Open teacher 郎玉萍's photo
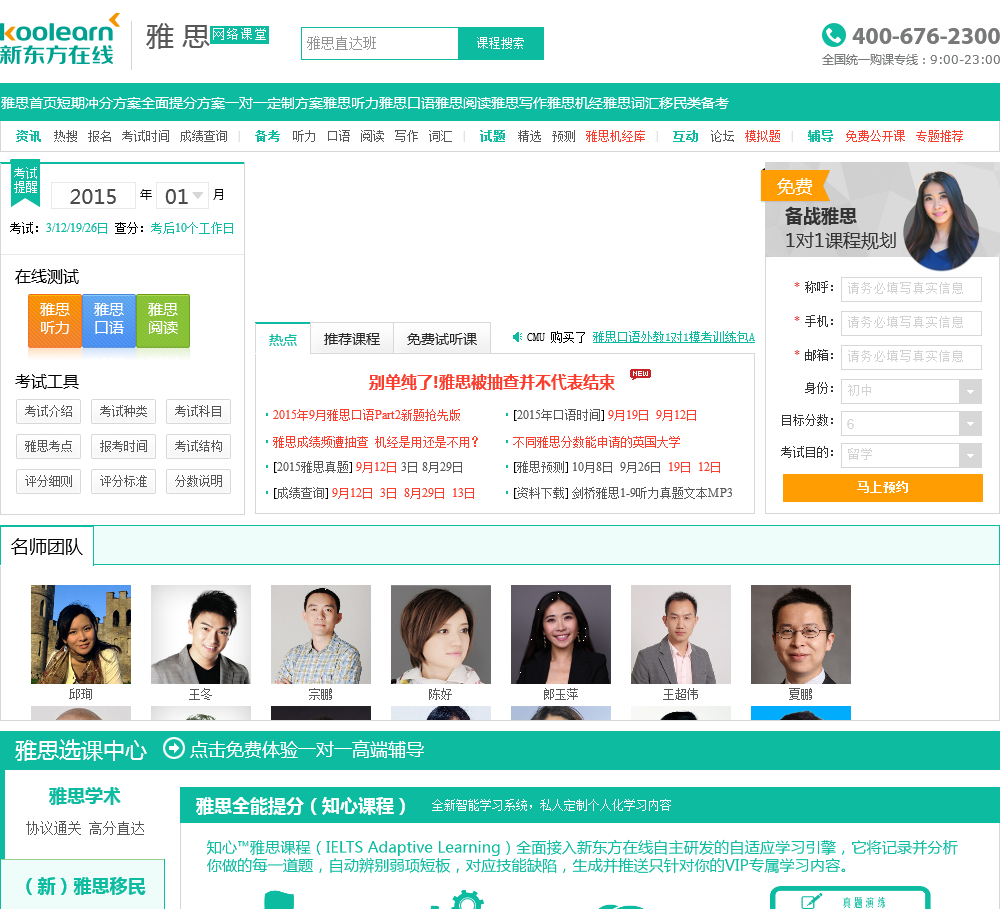1000x909 pixels. pos(561,634)
